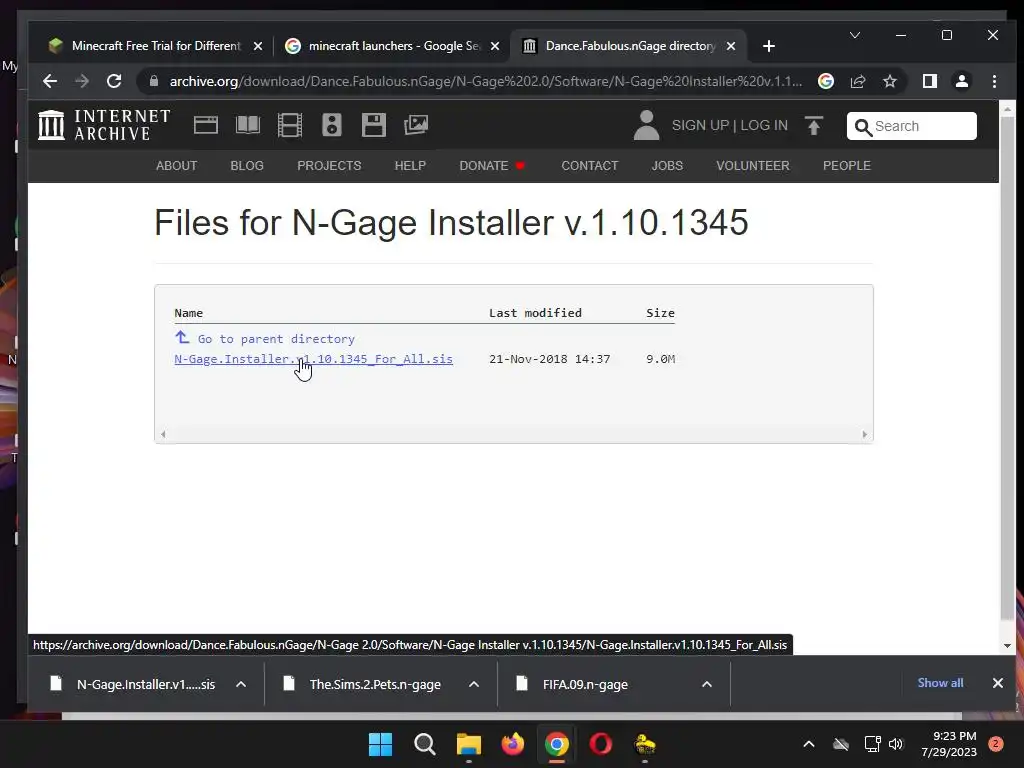Open the Web (Wayback) icon
Image resolution: width=1024 pixels, height=768 pixels.
click(206, 125)
